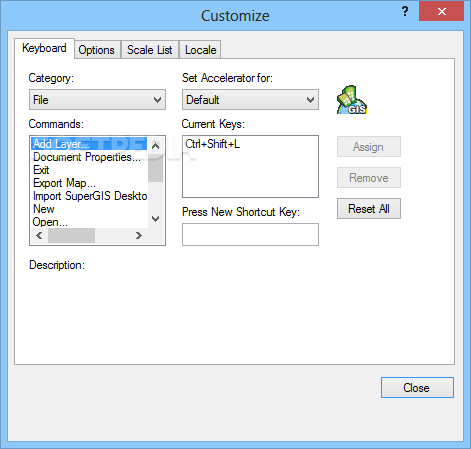
Task: Click the commands list scroll up arrow
Action: pos(155,146)
